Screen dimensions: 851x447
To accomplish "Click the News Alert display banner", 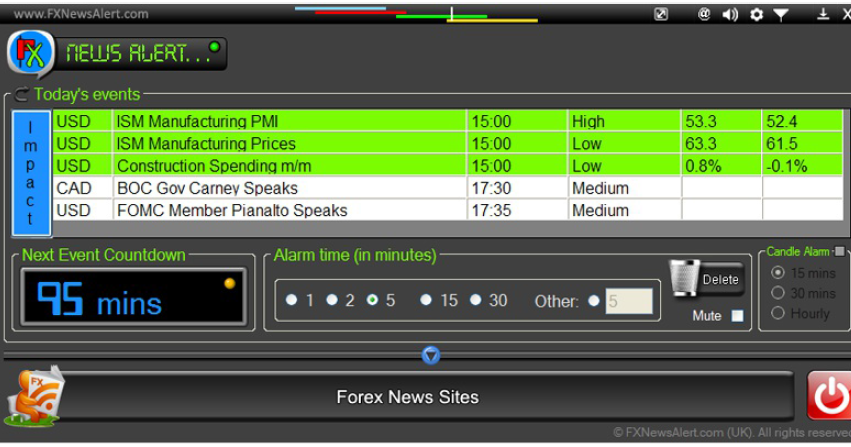I will tap(140, 54).
